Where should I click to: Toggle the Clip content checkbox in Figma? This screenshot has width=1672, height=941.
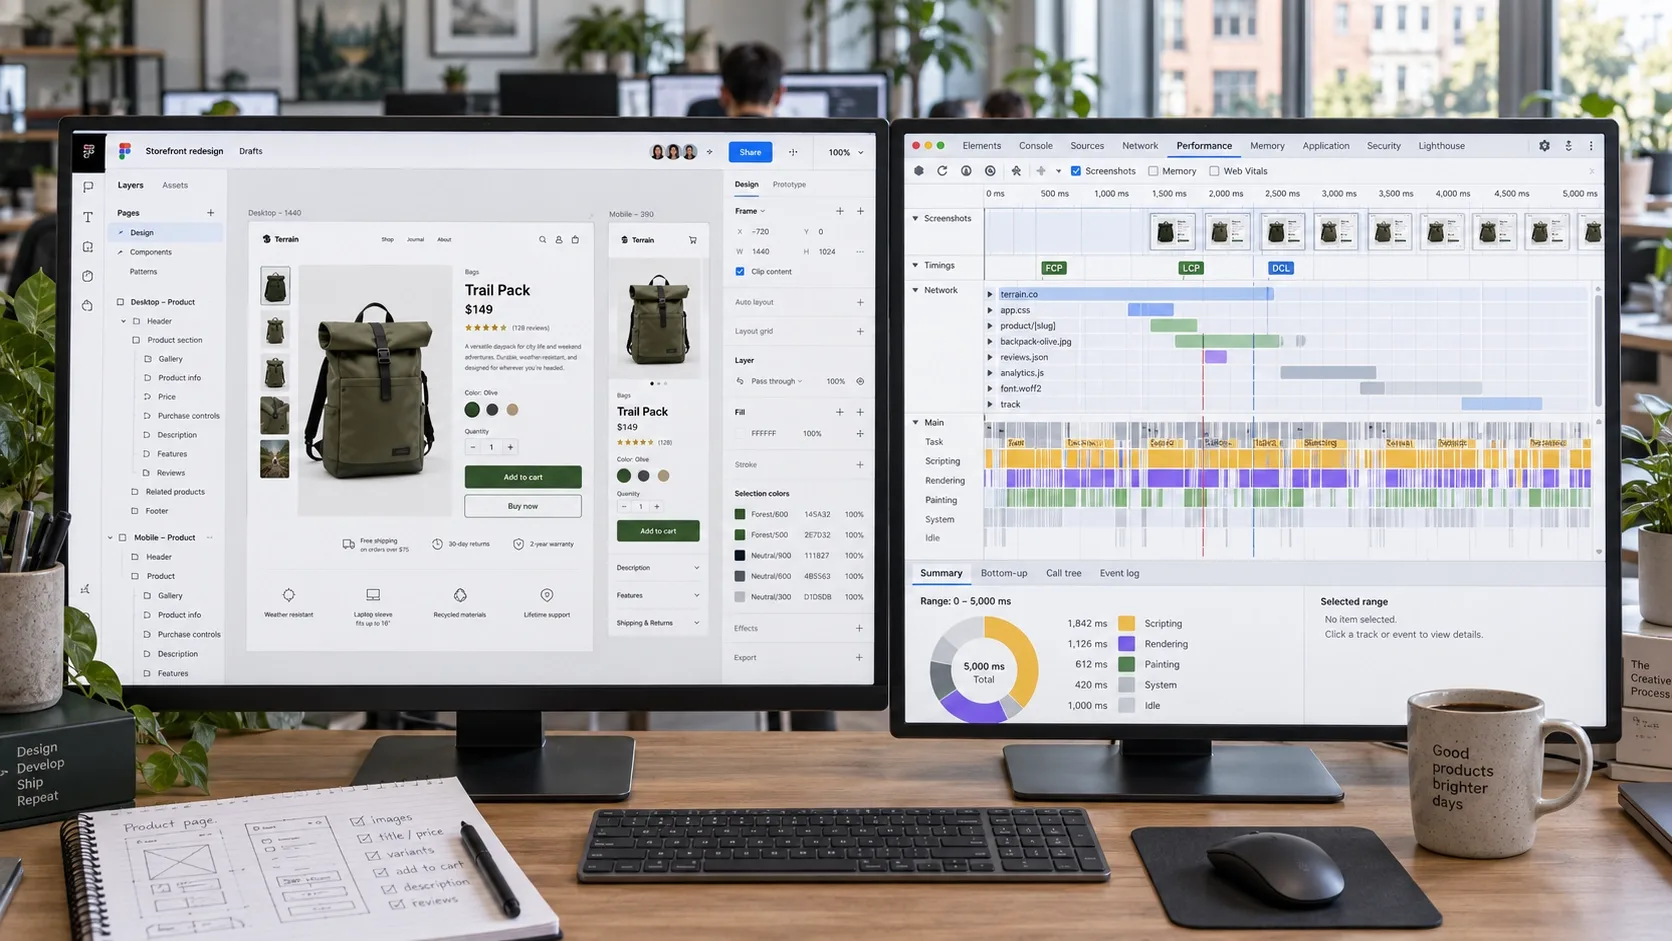740,272
